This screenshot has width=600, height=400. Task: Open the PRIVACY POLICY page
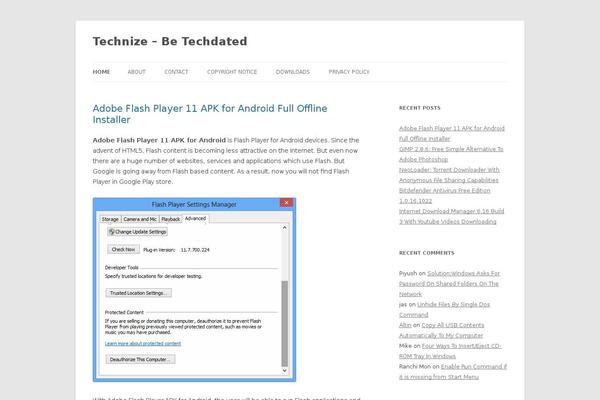tap(349, 72)
